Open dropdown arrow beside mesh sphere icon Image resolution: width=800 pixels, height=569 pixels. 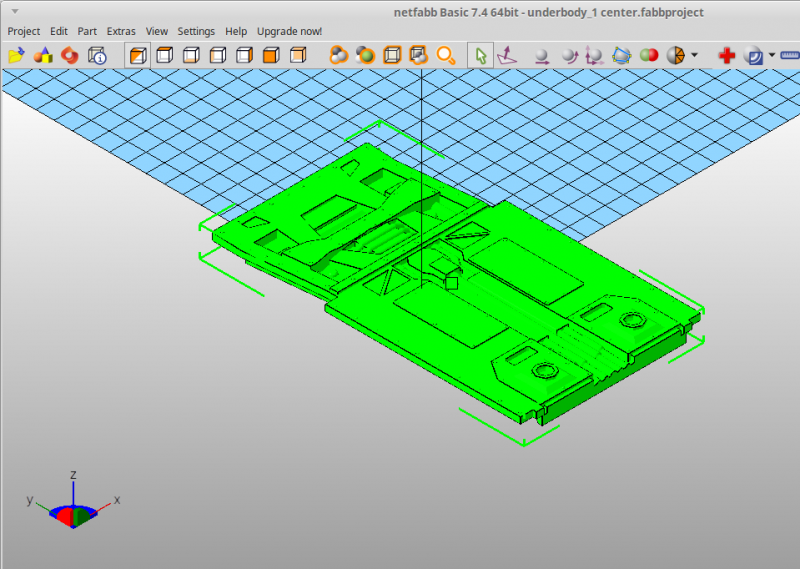694,55
